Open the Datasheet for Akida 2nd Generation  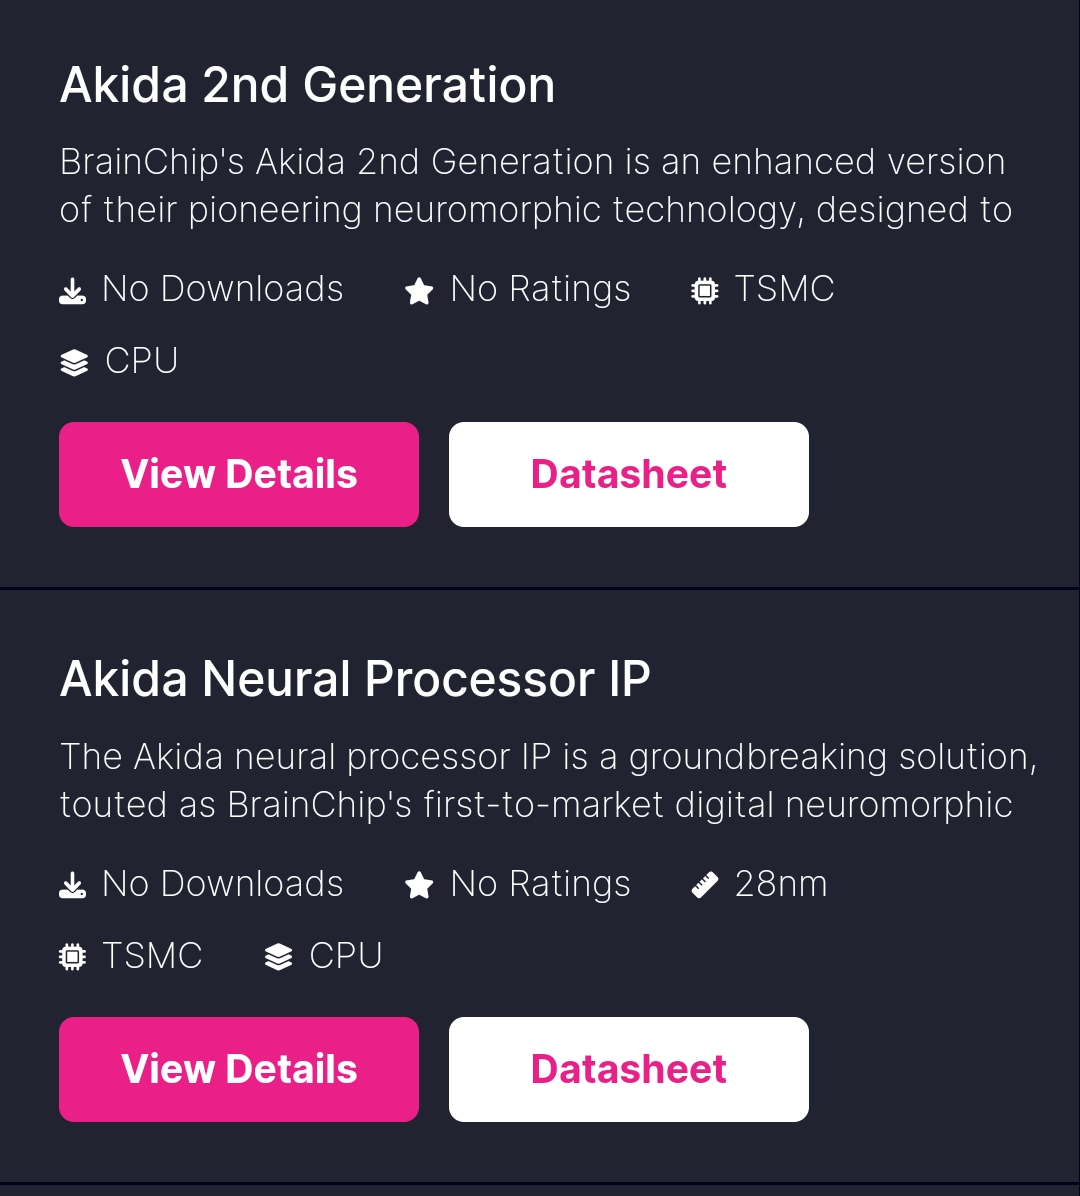pyautogui.click(x=628, y=474)
